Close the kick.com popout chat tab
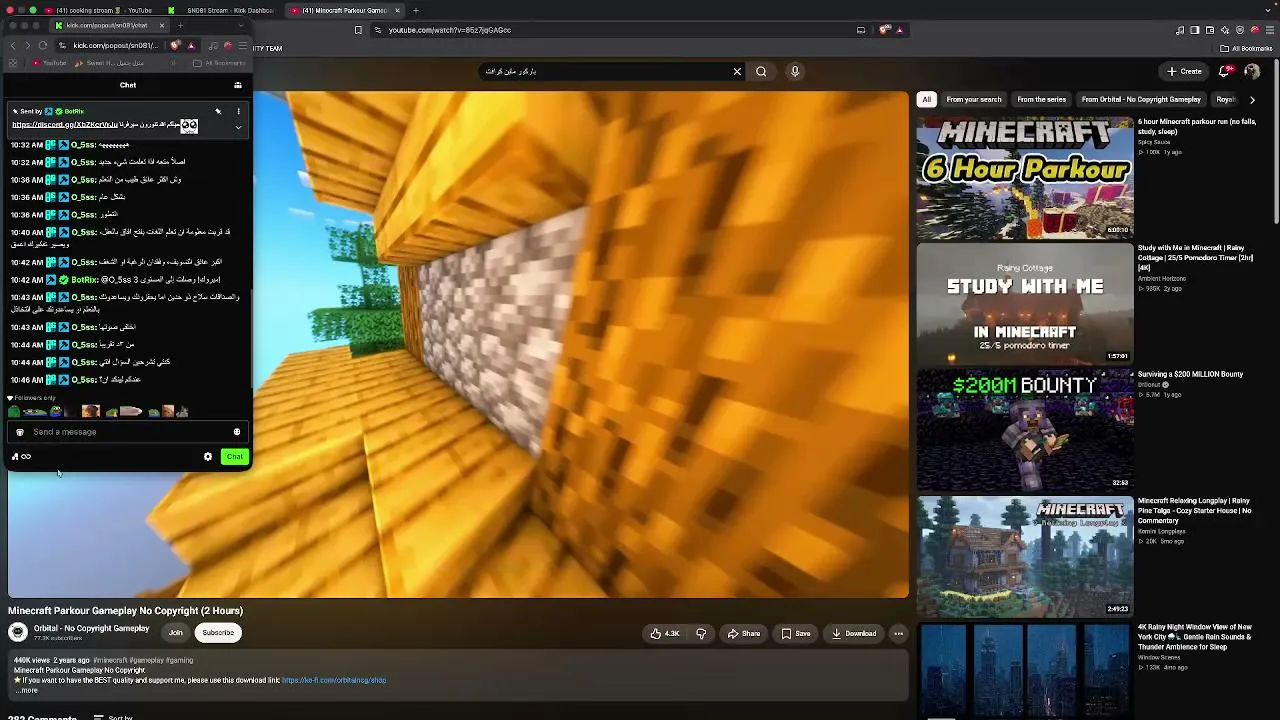The height and width of the screenshot is (720, 1280). click(x=164, y=25)
